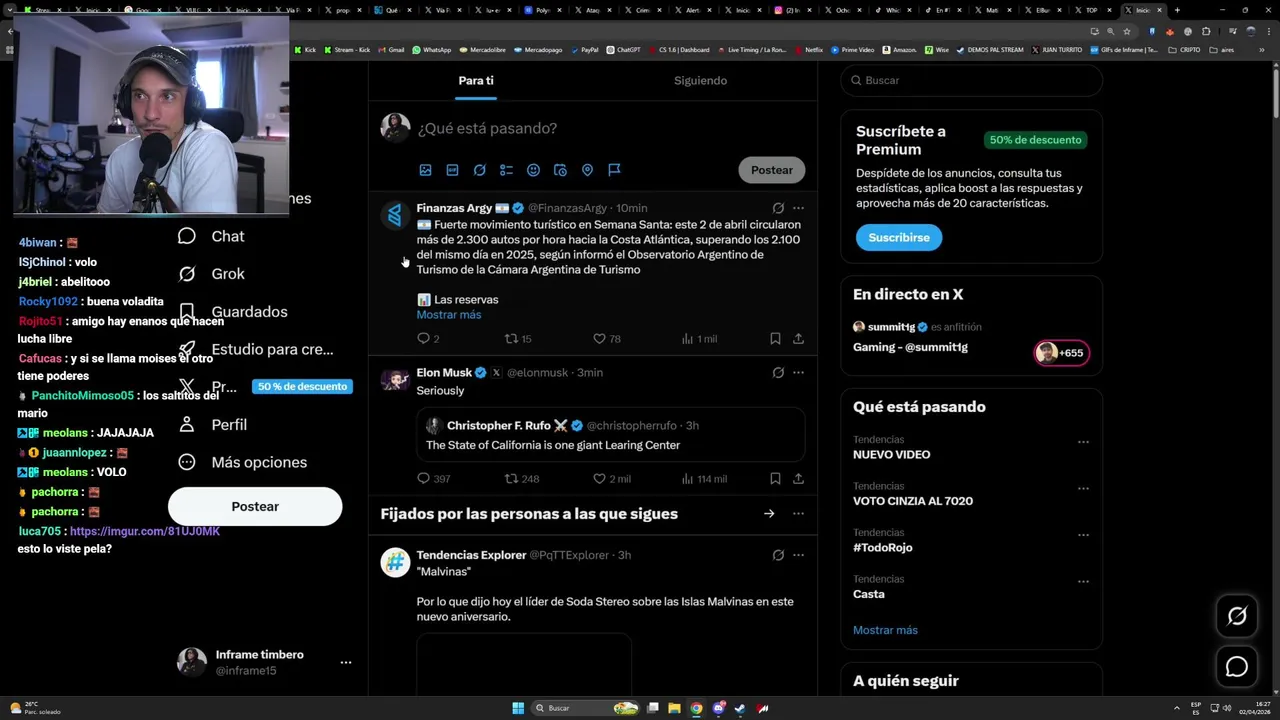Open options for Casta trend
1280x720 pixels.
pyautogui.click(x=1083, y=582)
